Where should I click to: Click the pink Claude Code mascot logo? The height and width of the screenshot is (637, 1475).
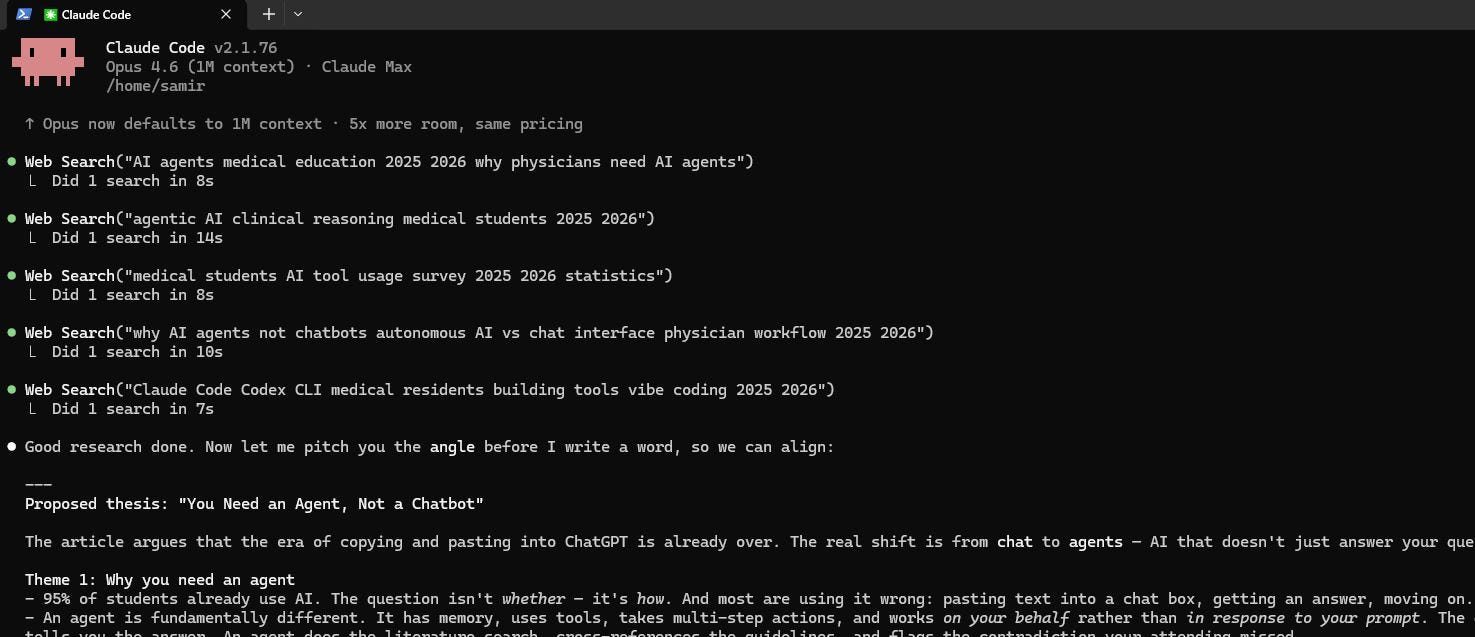coord(48,63)
